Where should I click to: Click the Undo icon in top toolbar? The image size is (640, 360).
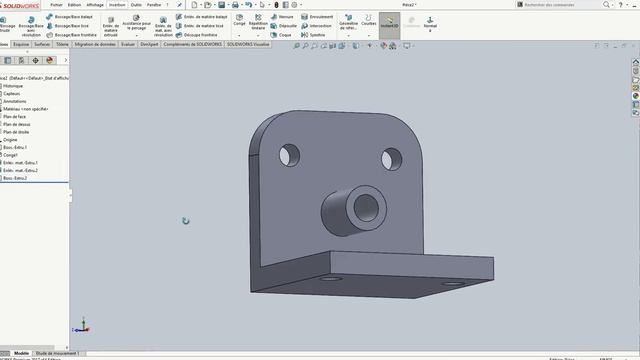pos(248,5)
